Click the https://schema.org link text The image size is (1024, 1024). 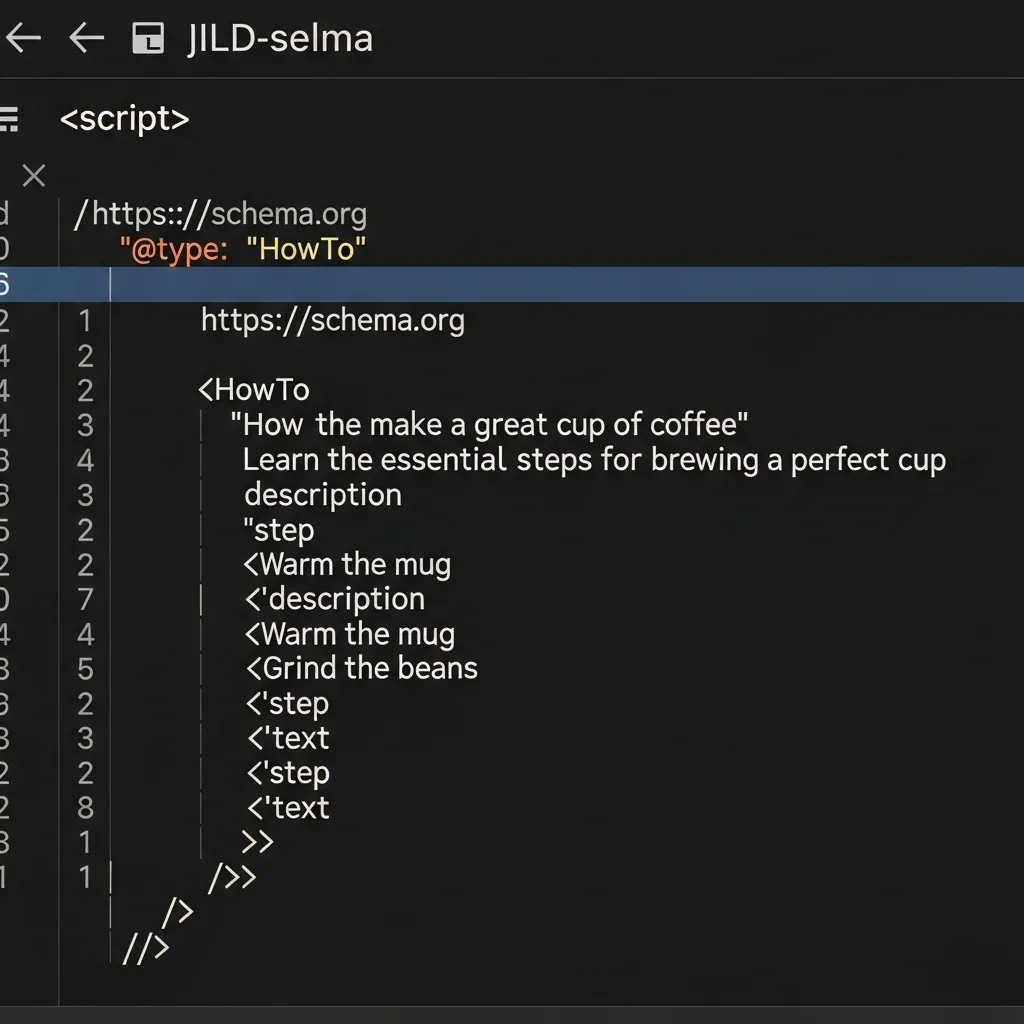pos(332,320)
